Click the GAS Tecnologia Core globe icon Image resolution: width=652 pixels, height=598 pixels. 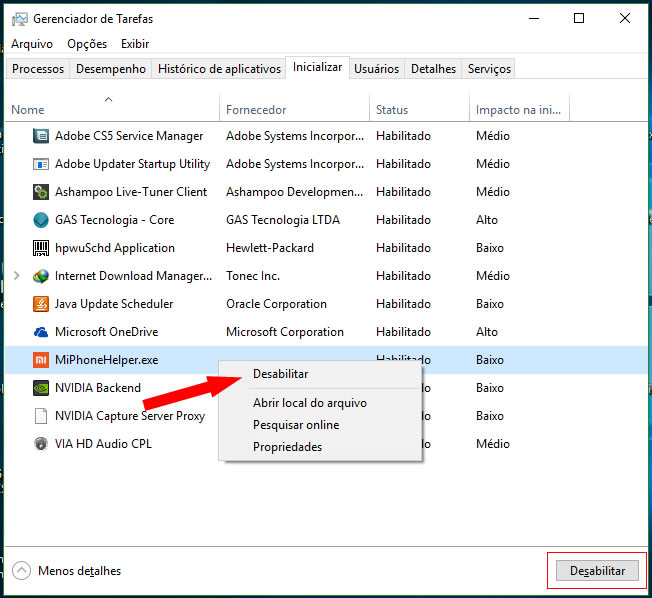click(x=41, y=220)
